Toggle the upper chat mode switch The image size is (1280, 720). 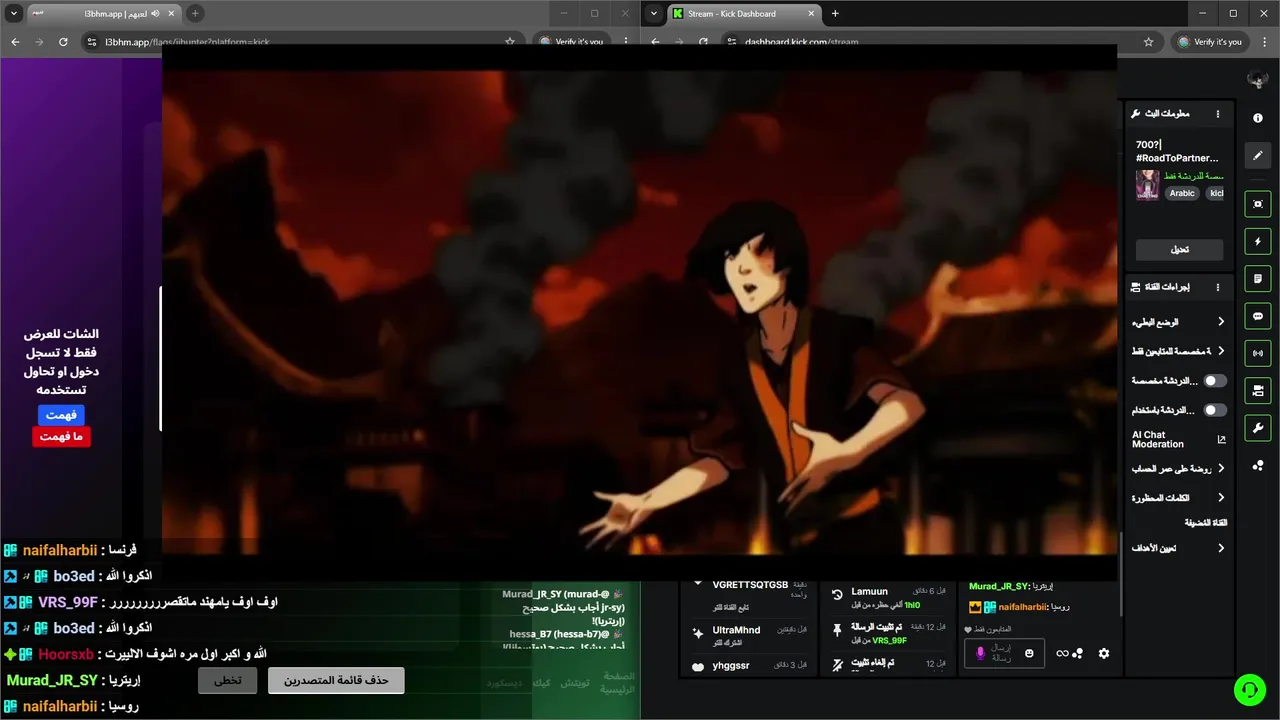[x=1215, y=381]
